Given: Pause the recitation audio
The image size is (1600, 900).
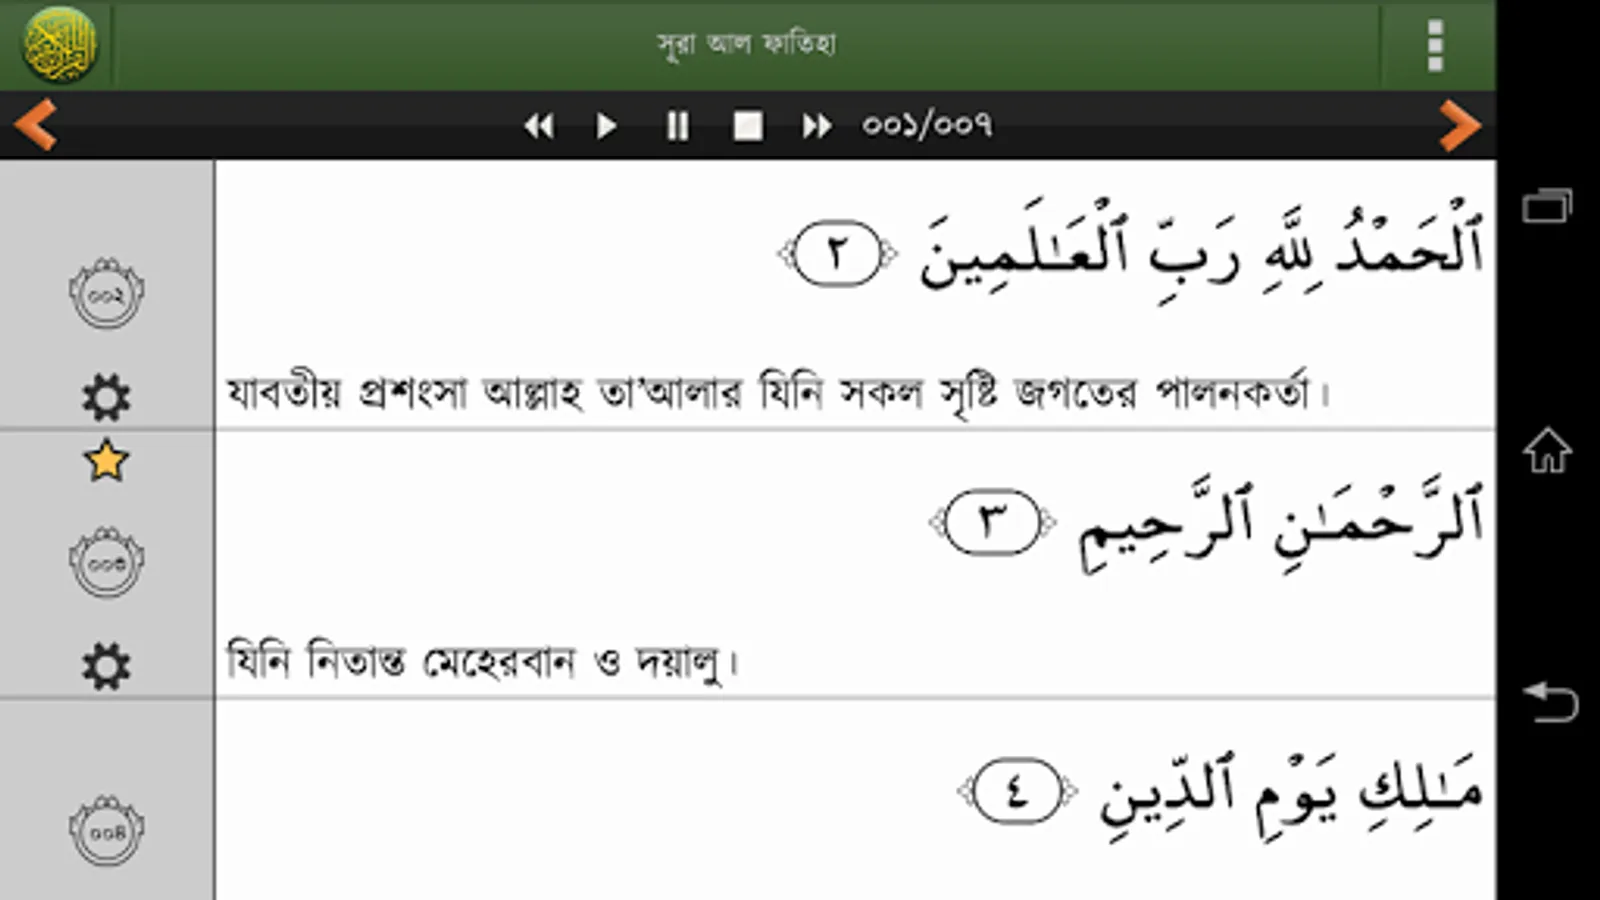Looking at the screenshot, I should click(677, 126).
